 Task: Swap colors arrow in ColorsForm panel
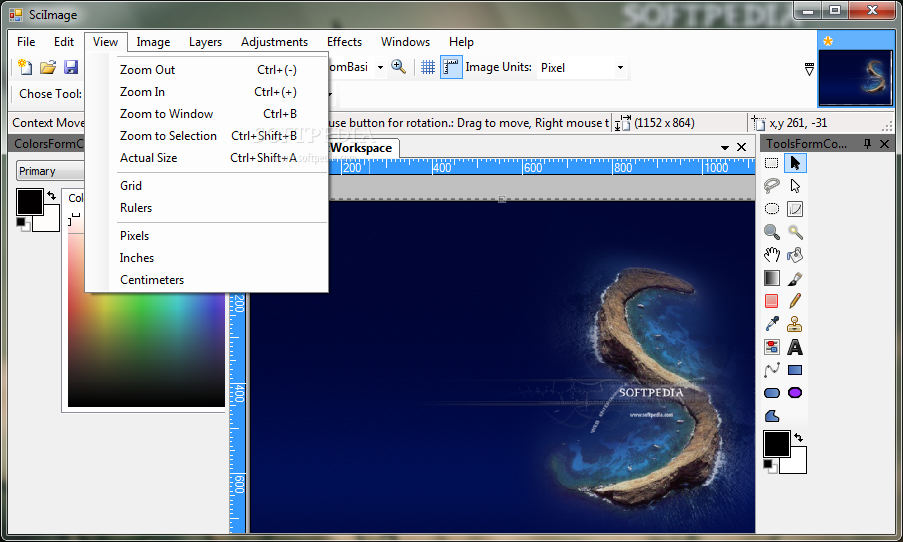pos(52,195)
